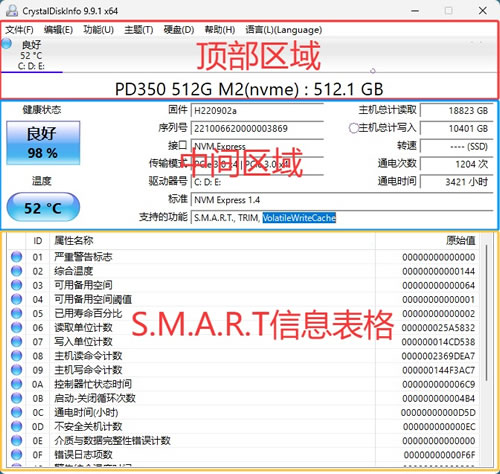Select the 已用寿命百分比 attribute row

[243, 313]
